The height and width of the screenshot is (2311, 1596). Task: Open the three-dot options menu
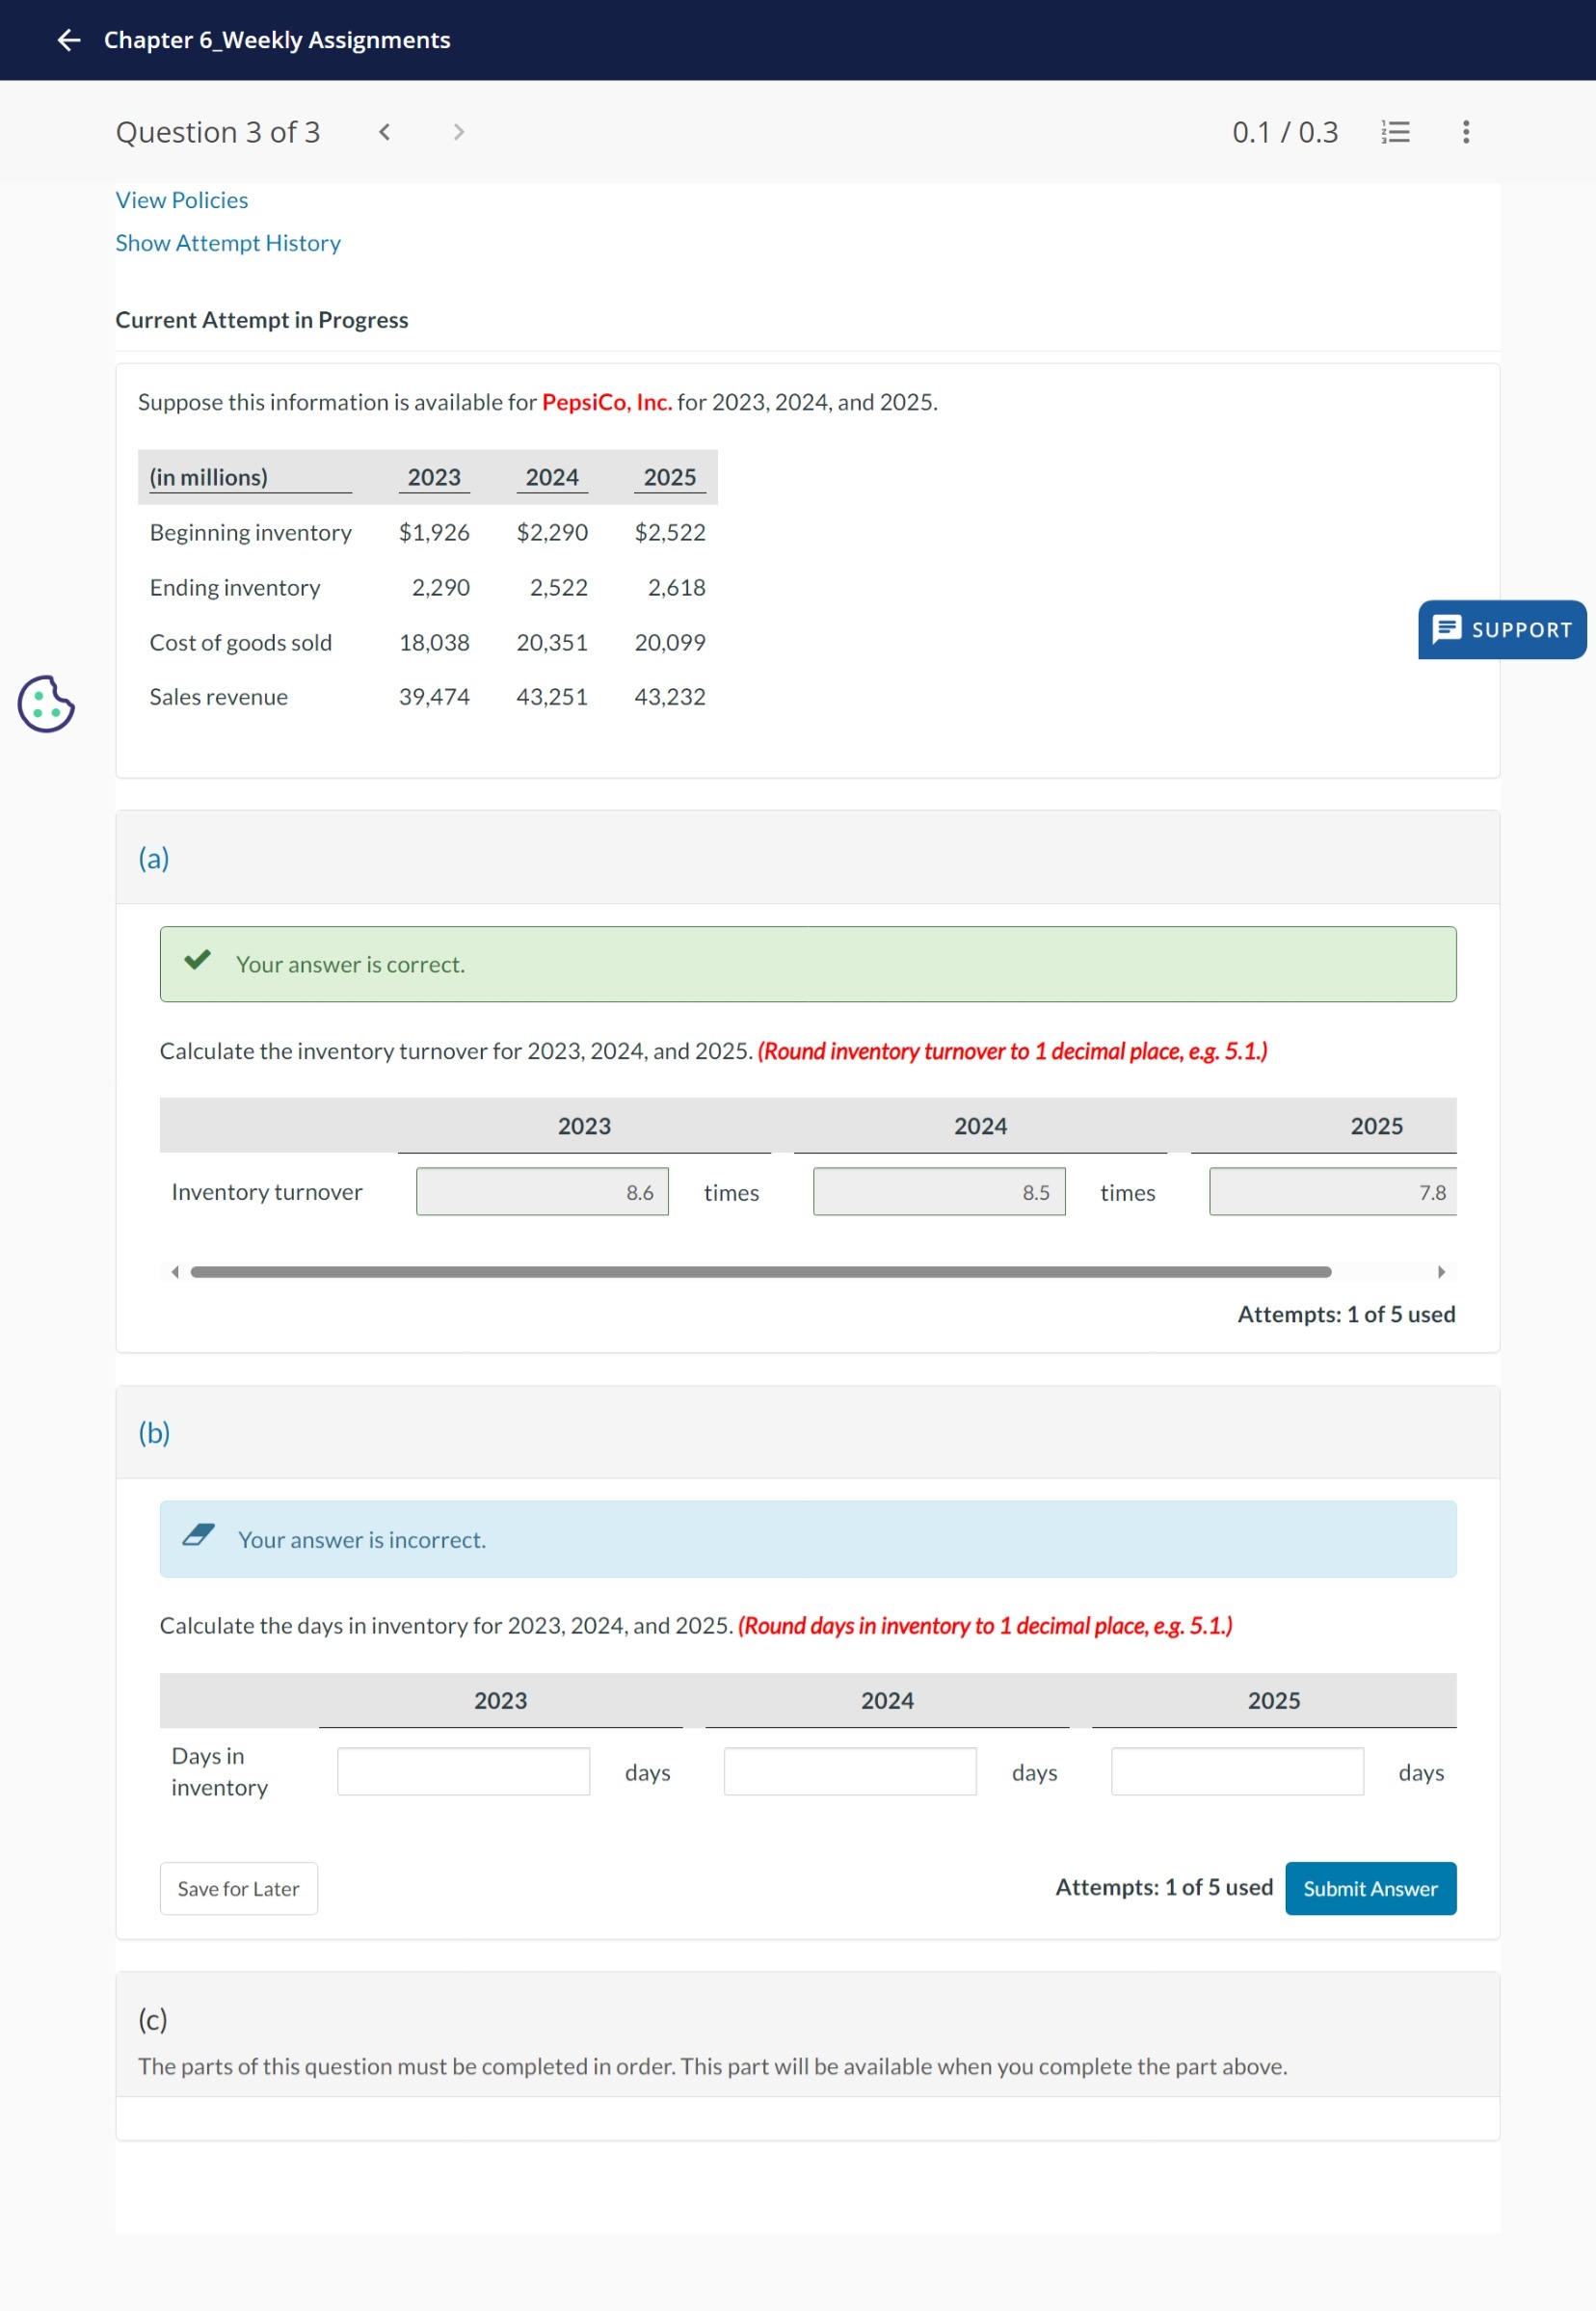pos(1463,132)
